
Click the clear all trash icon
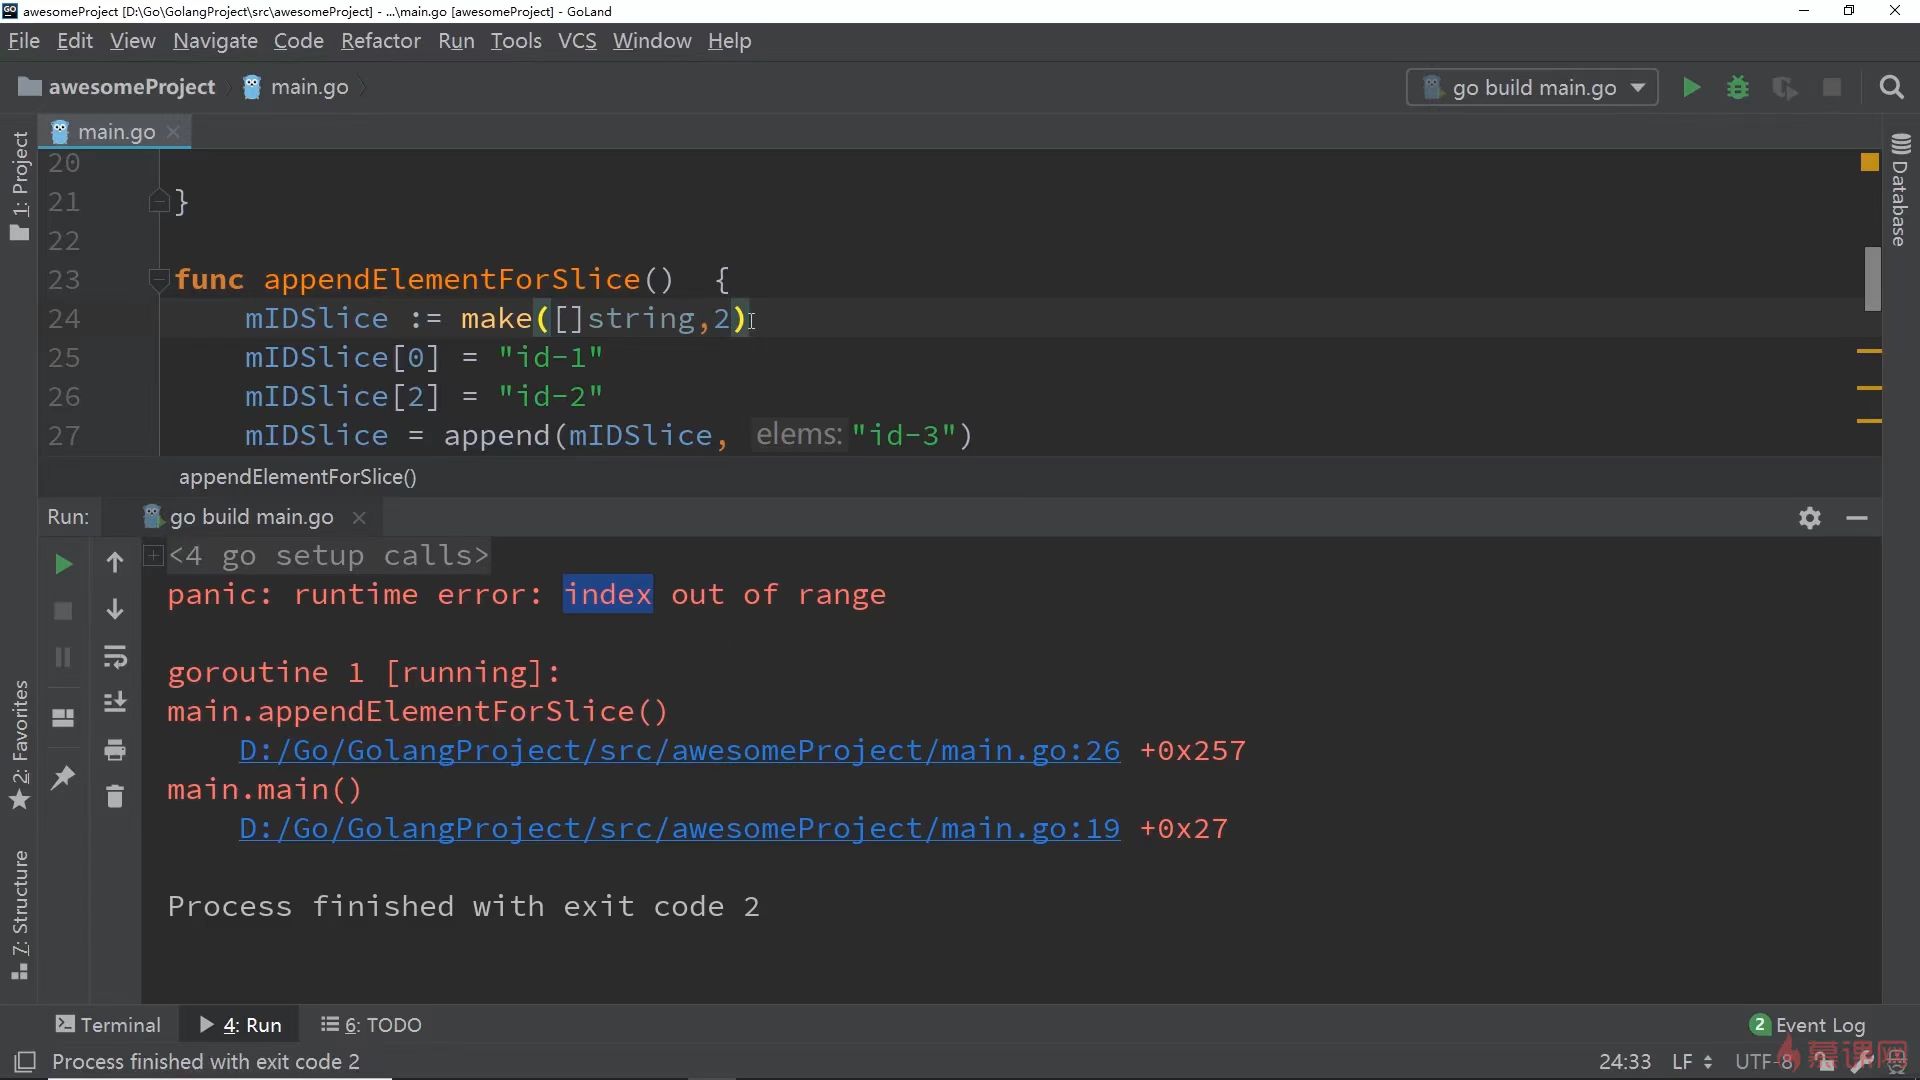pyautogui.click(x=115, y=797)
